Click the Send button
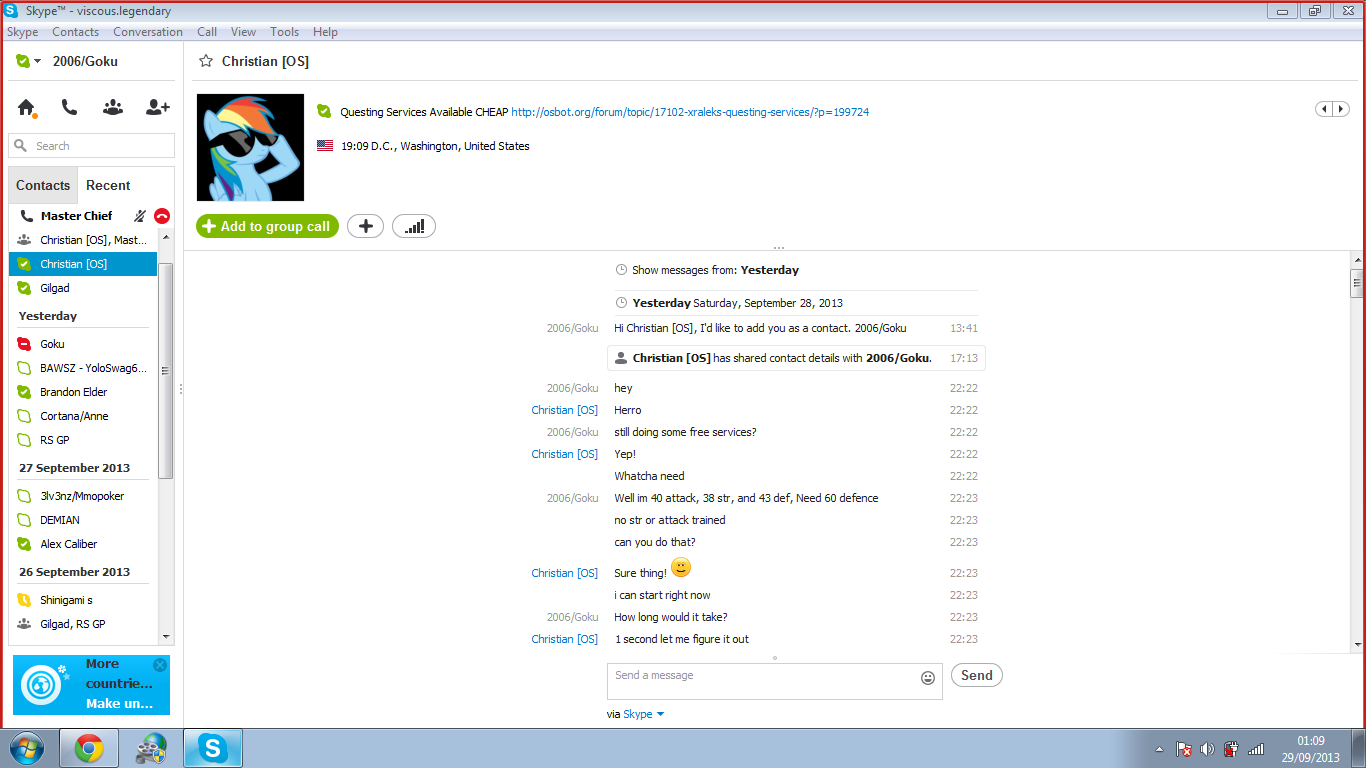This screenshot has height=768, width=1366. point(976,675)
